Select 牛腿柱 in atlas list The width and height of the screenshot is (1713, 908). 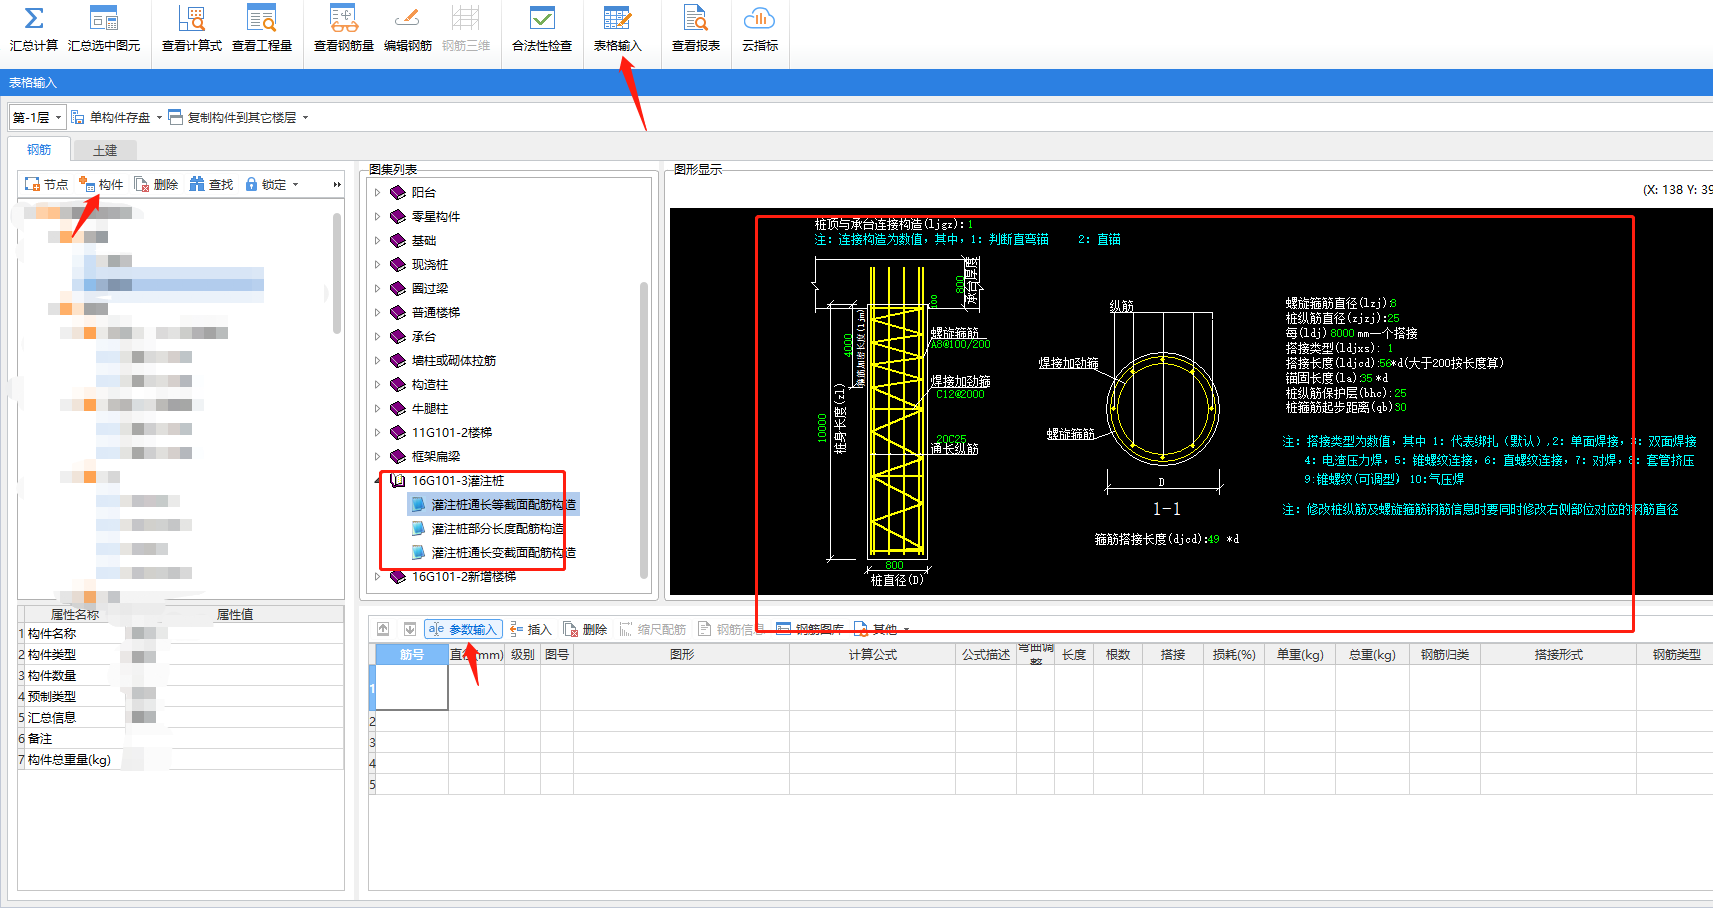430,408
